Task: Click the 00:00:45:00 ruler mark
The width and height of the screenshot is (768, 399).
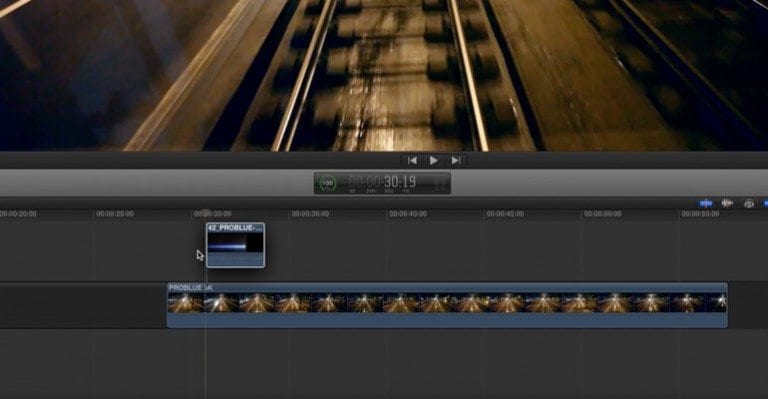Action: 505,214
